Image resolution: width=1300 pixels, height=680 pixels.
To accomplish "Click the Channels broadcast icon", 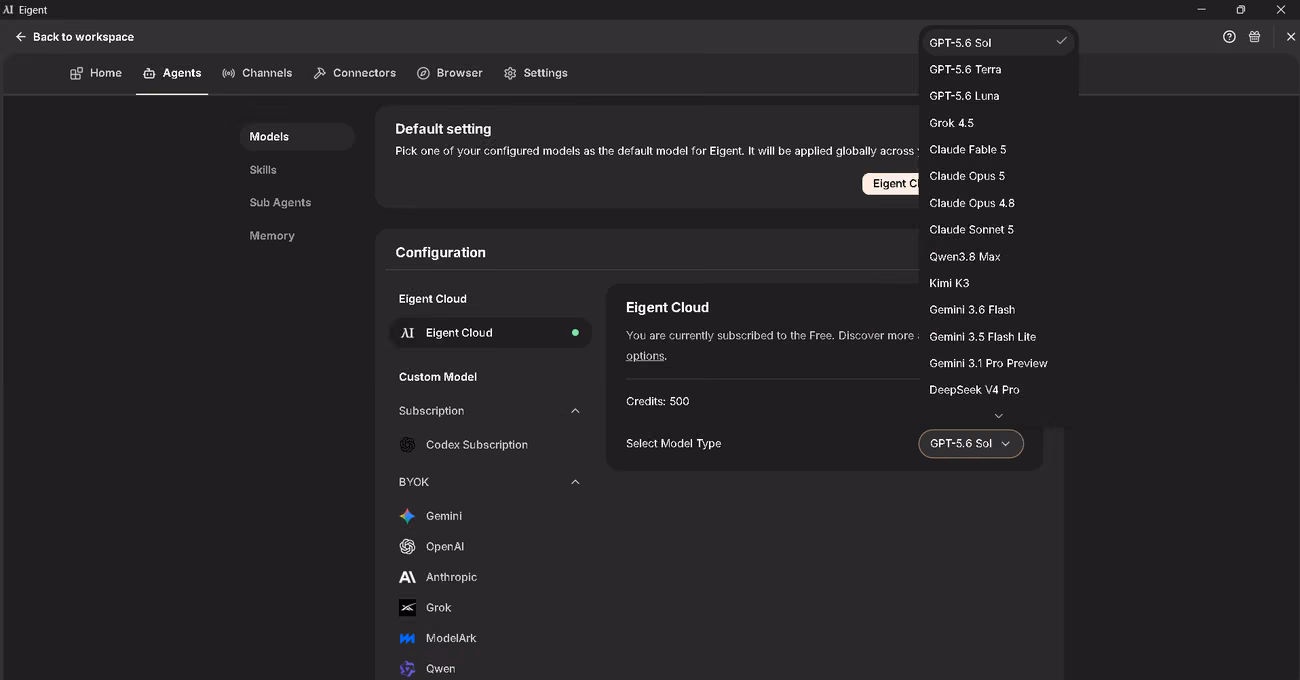I will pyautogui.click(x=228, y=73).
